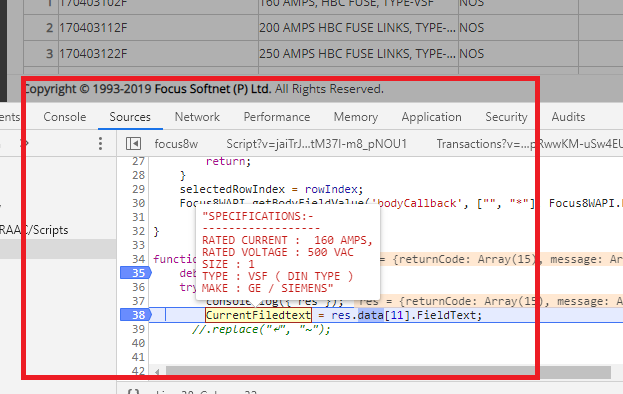Click 250 AMPS HBC FUSE LINKS cell
623x394 pixels.
pyautogui.click(x=358, y=54)
